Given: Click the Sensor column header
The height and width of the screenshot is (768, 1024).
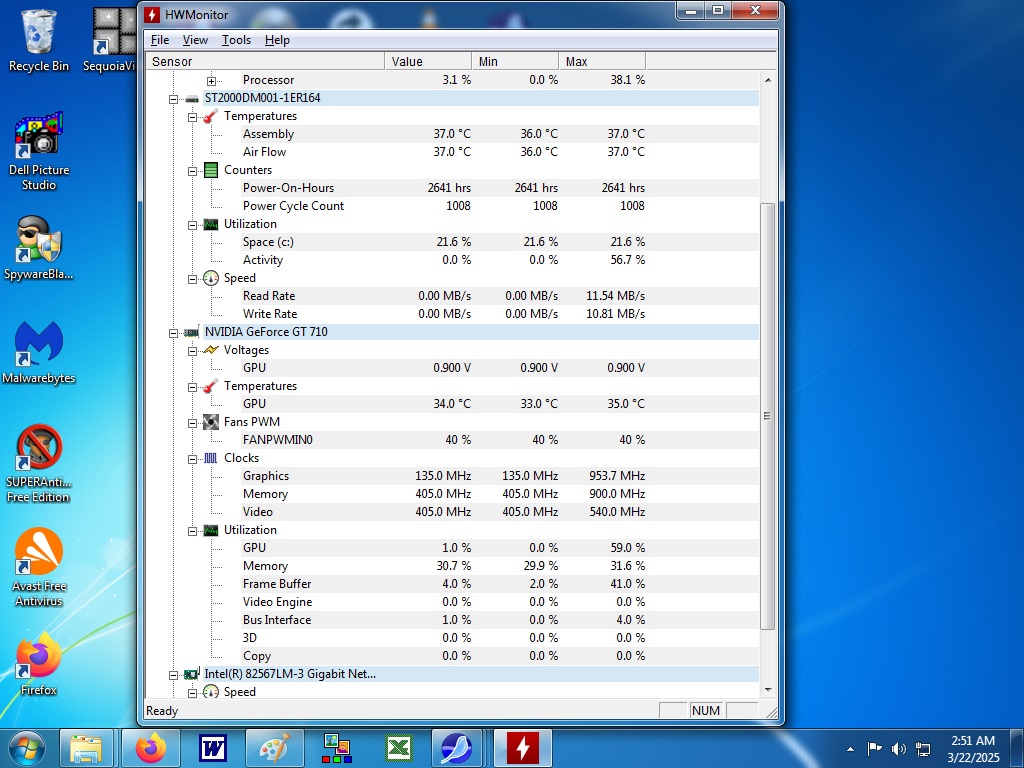Looking at the screenshot, I should [264, 61].
